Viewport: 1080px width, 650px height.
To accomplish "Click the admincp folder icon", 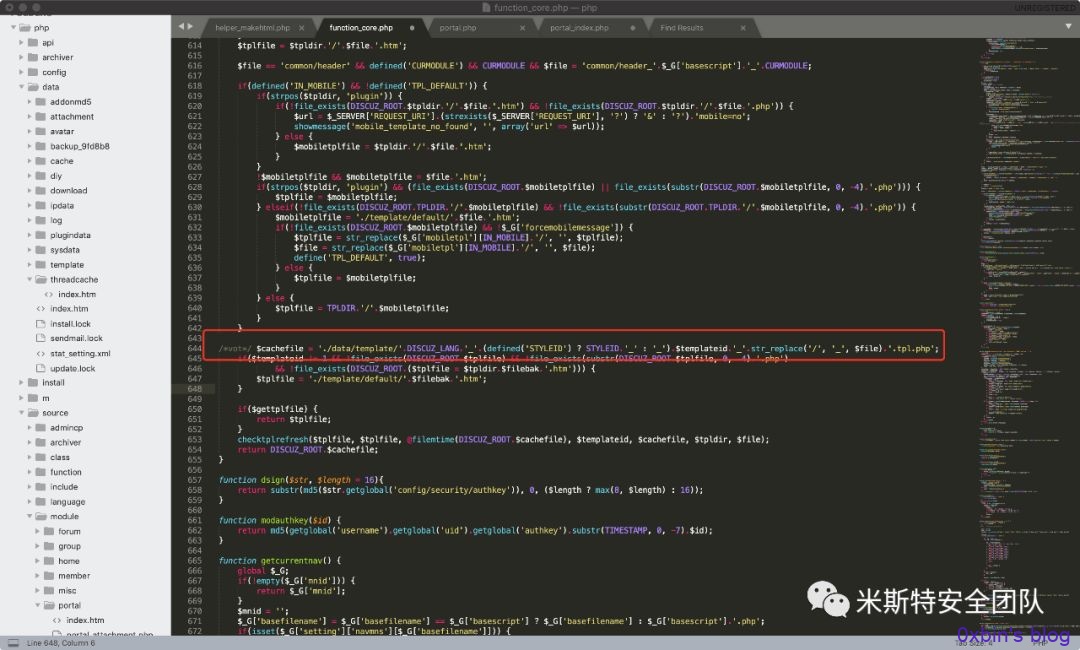I will pyautogui.click(x=41, y=428).
